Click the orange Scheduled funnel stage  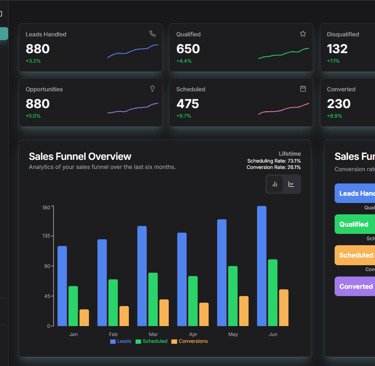(355, 255)
